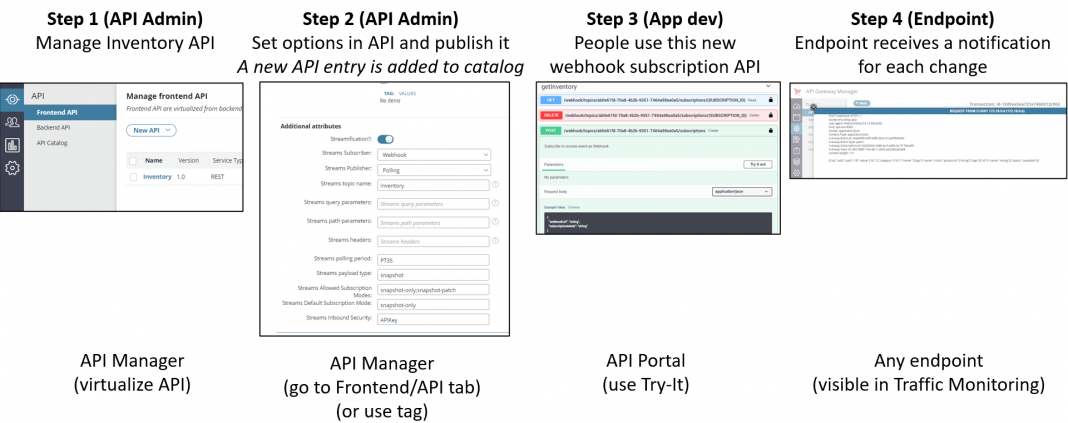
Task: Click help icon next to Streams headers
Action: 495,241
